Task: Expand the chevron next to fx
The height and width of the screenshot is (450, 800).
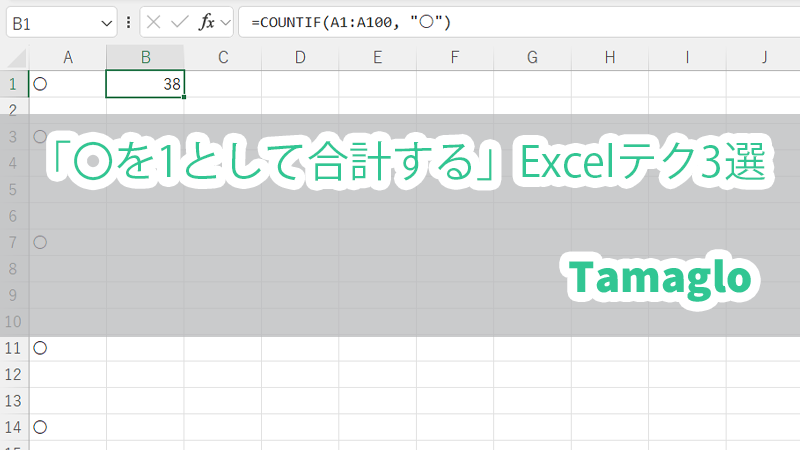Action: pyautogui.click(x=226, y=22)
